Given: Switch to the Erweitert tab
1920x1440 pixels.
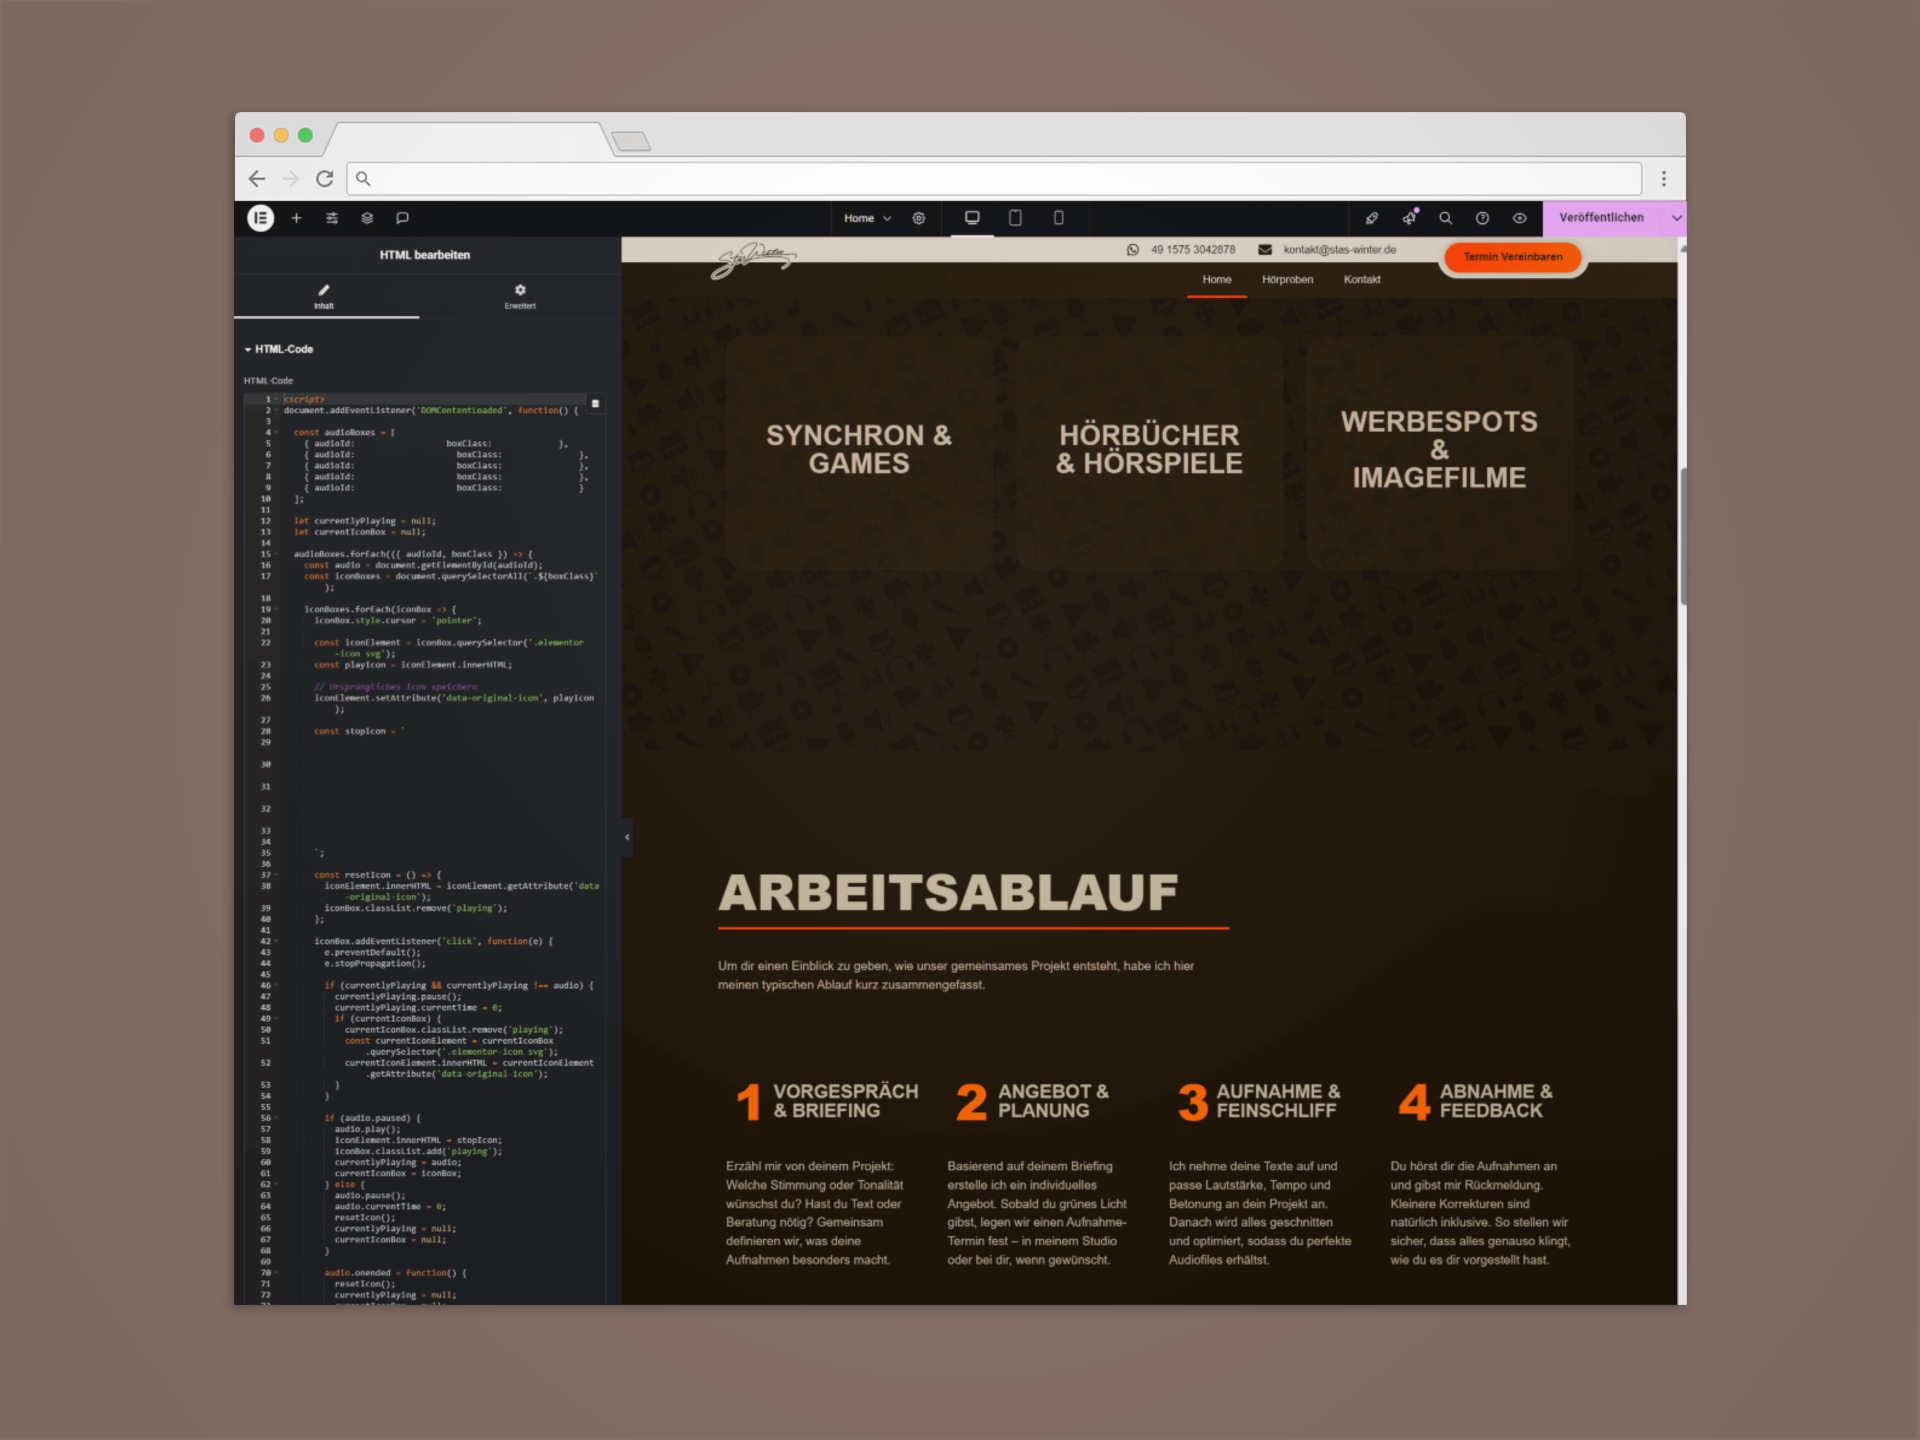Looking at the screenshot, I should point(520,296).
